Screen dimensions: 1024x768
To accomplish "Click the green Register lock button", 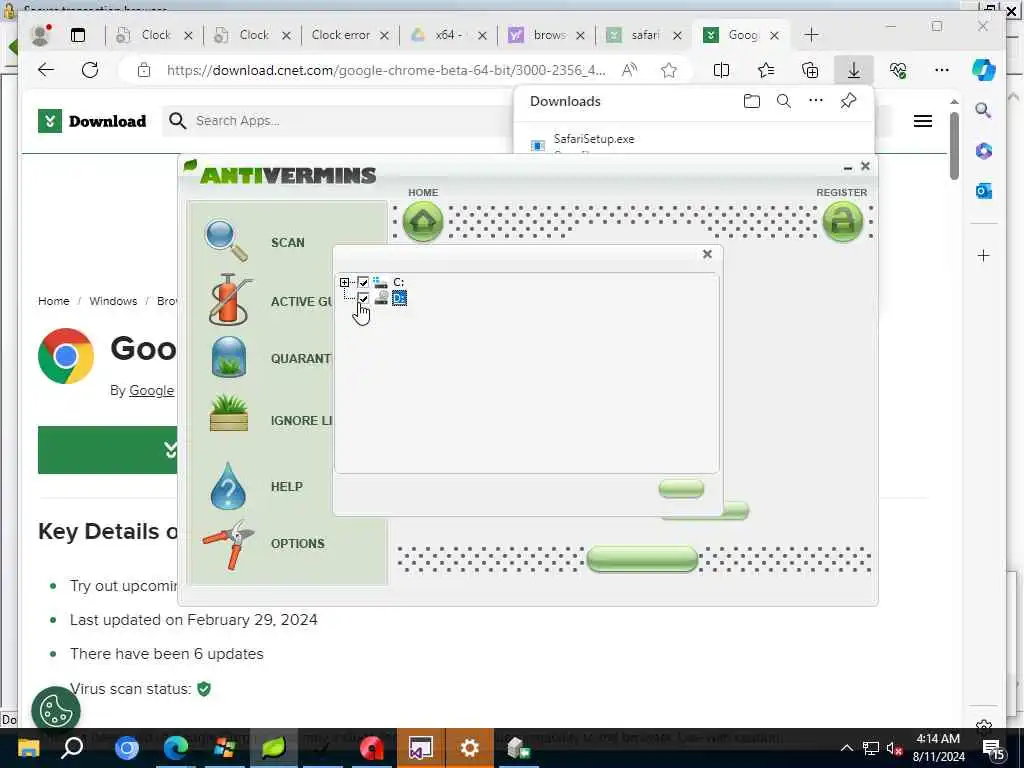I will coord(842,221).
